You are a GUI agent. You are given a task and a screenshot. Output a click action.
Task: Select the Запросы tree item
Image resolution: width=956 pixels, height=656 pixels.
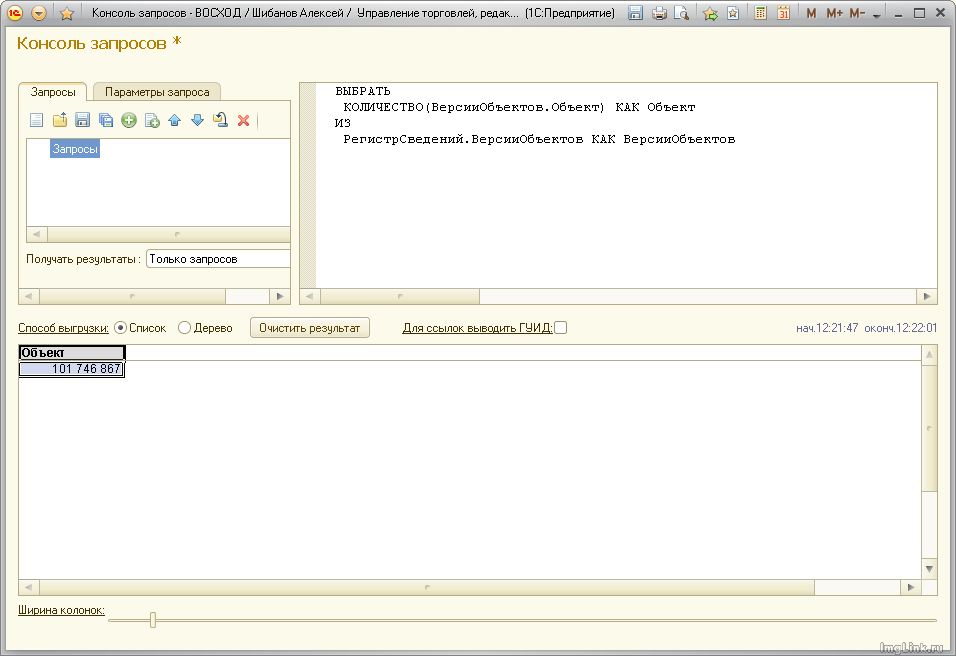click(75, 149)
